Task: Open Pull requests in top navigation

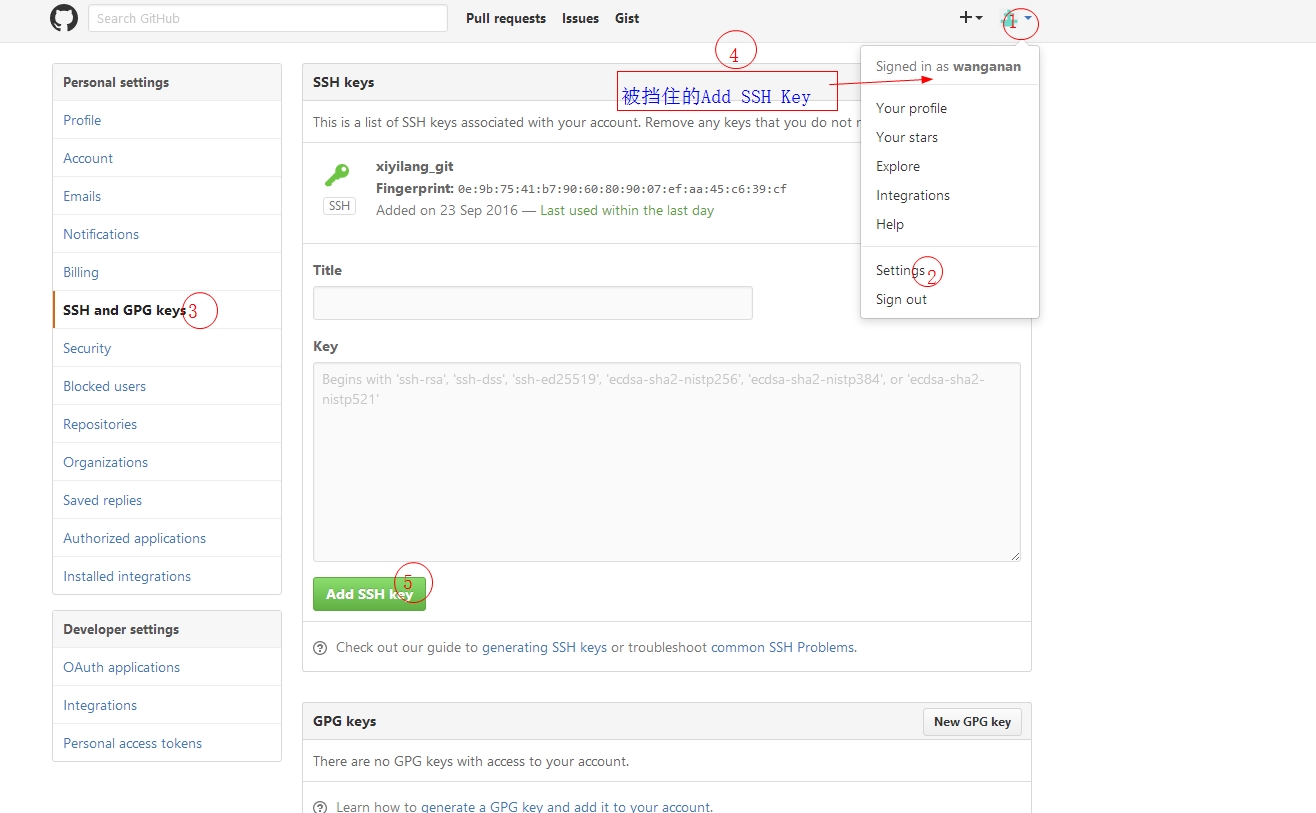Action: point(506,18)
